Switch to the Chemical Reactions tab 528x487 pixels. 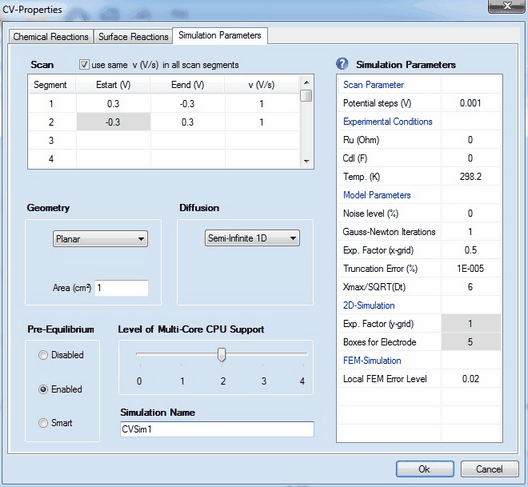point(51,36)
